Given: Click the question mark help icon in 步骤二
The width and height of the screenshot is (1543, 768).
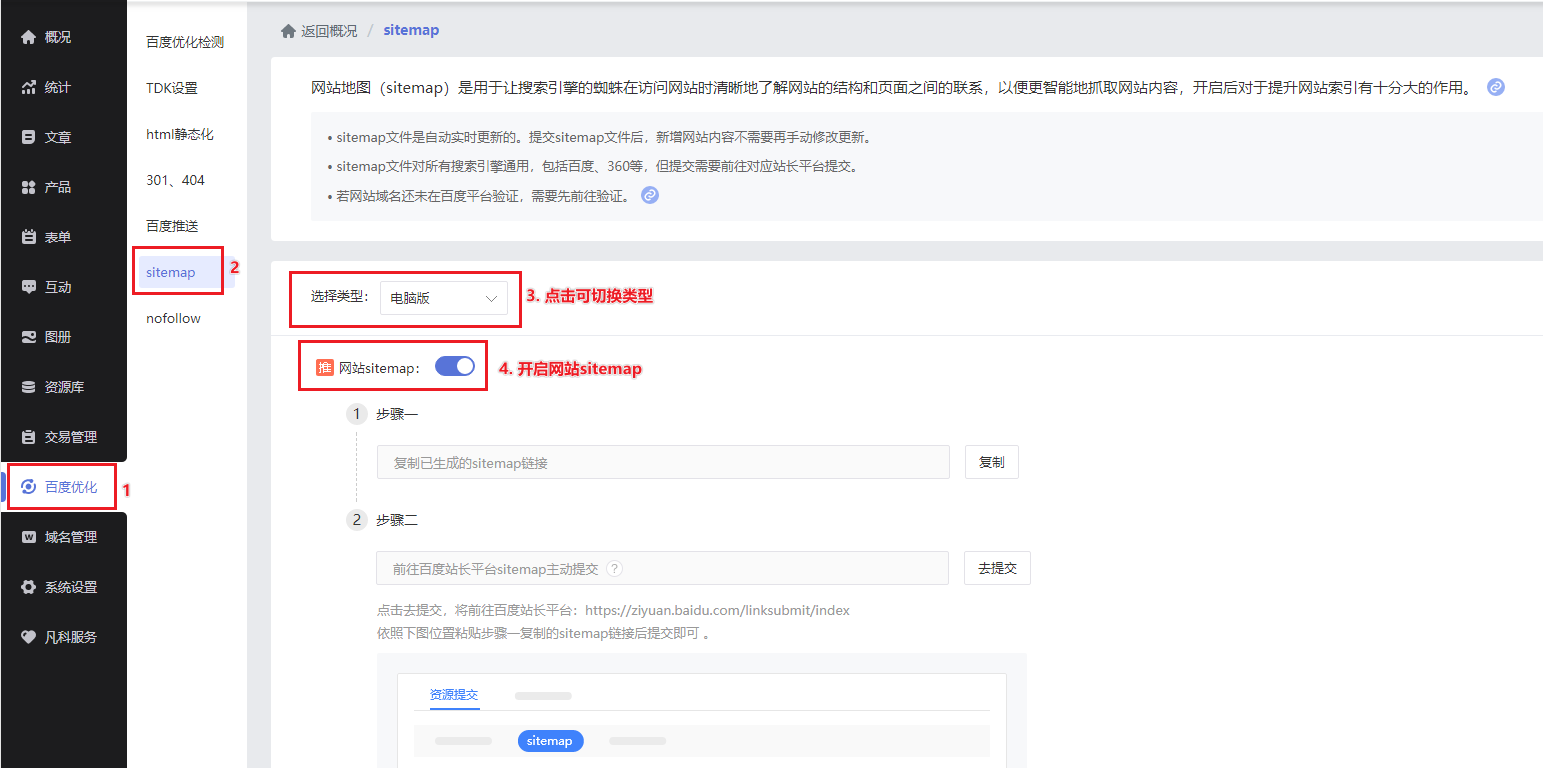Looking at the screenshot, I should pos(615,568).
